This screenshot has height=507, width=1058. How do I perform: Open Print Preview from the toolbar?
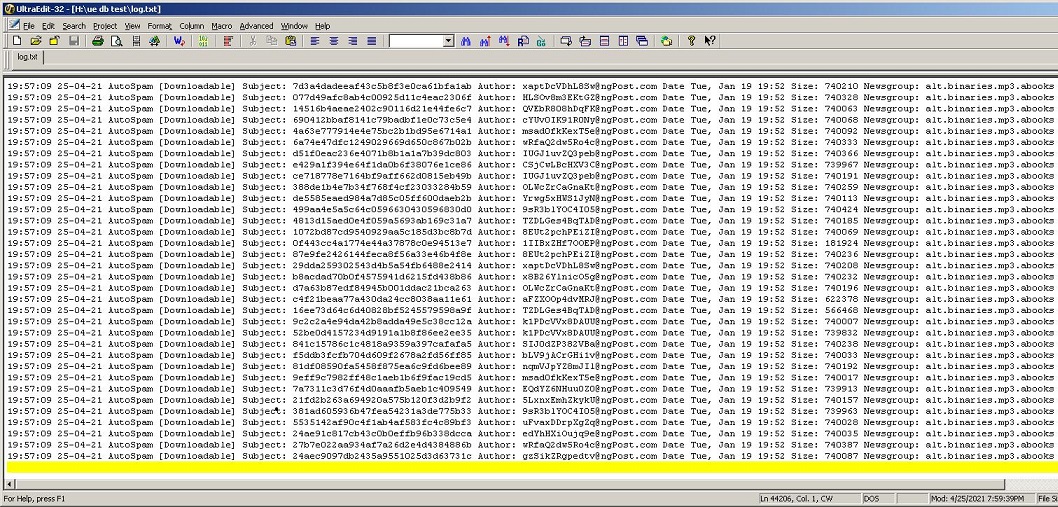(x=117, y=41)
